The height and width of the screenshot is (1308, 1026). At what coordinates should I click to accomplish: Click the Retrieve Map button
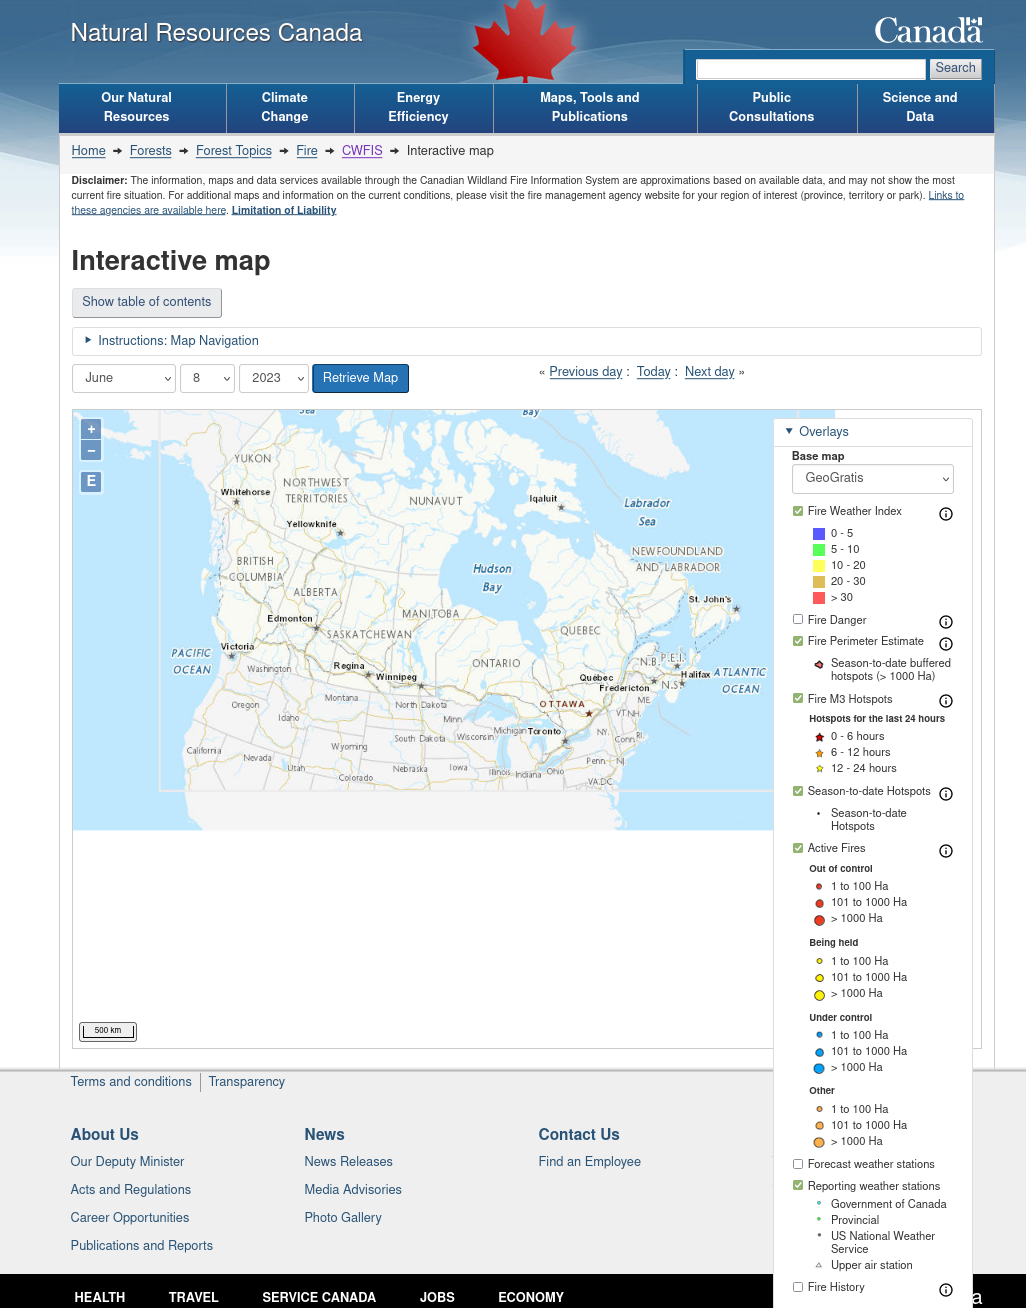pyautogui.click(x=360, y=378)
